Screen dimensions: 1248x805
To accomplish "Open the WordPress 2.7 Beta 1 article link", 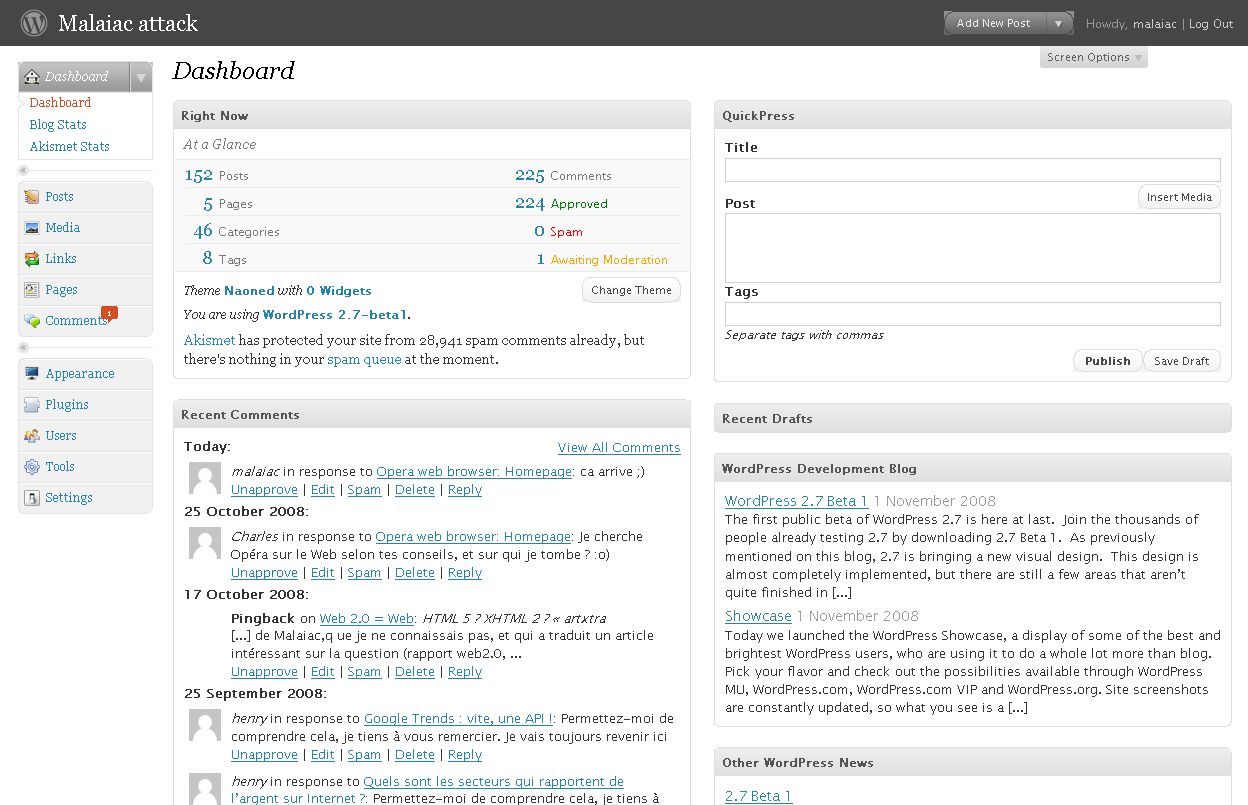I will (796, 501).
